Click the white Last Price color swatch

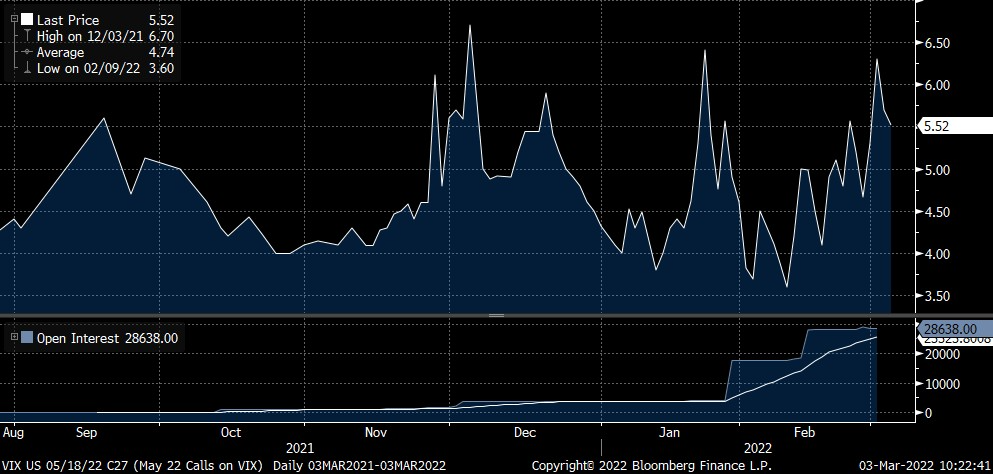coord(27,19)
